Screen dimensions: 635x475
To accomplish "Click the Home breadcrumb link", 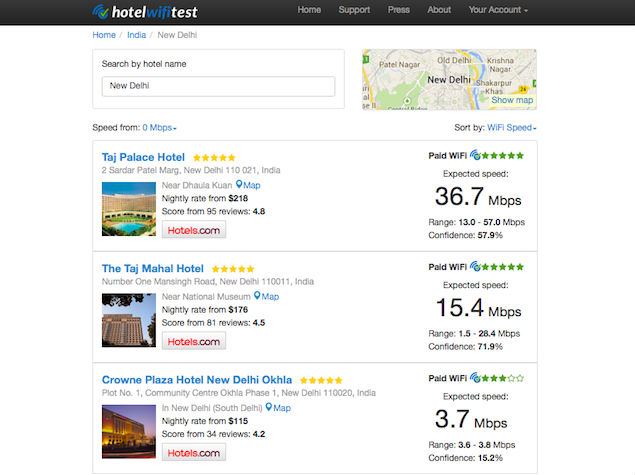I will coord(104,35).
